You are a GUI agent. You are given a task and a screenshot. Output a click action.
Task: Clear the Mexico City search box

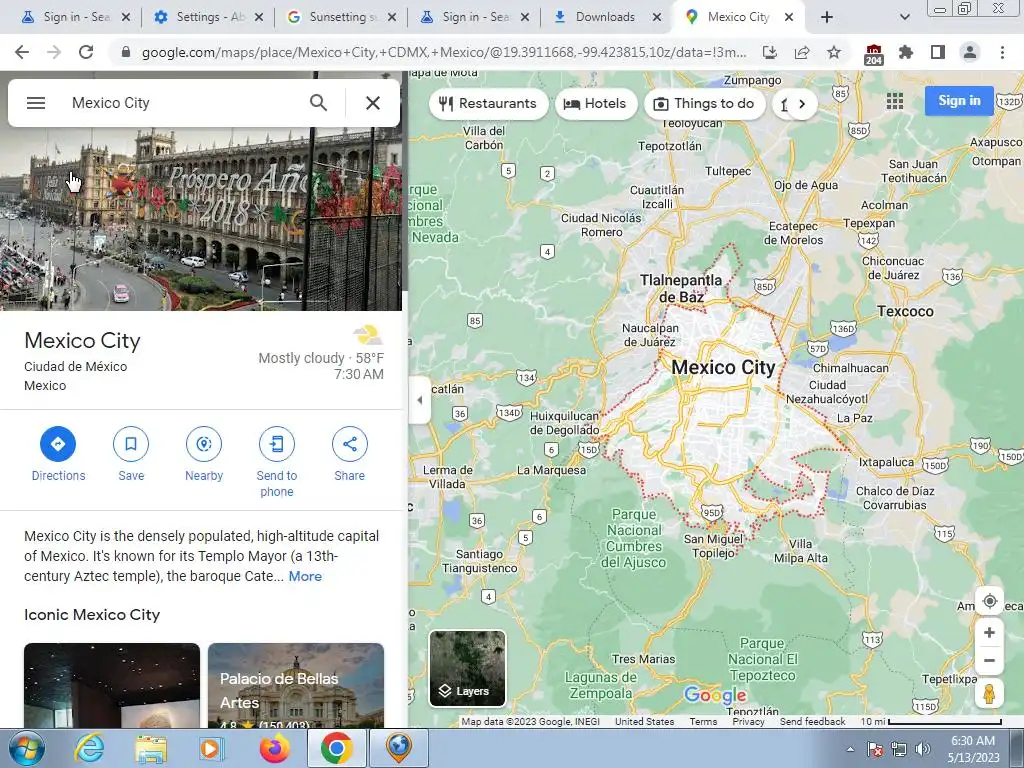[x=373, y=103]
